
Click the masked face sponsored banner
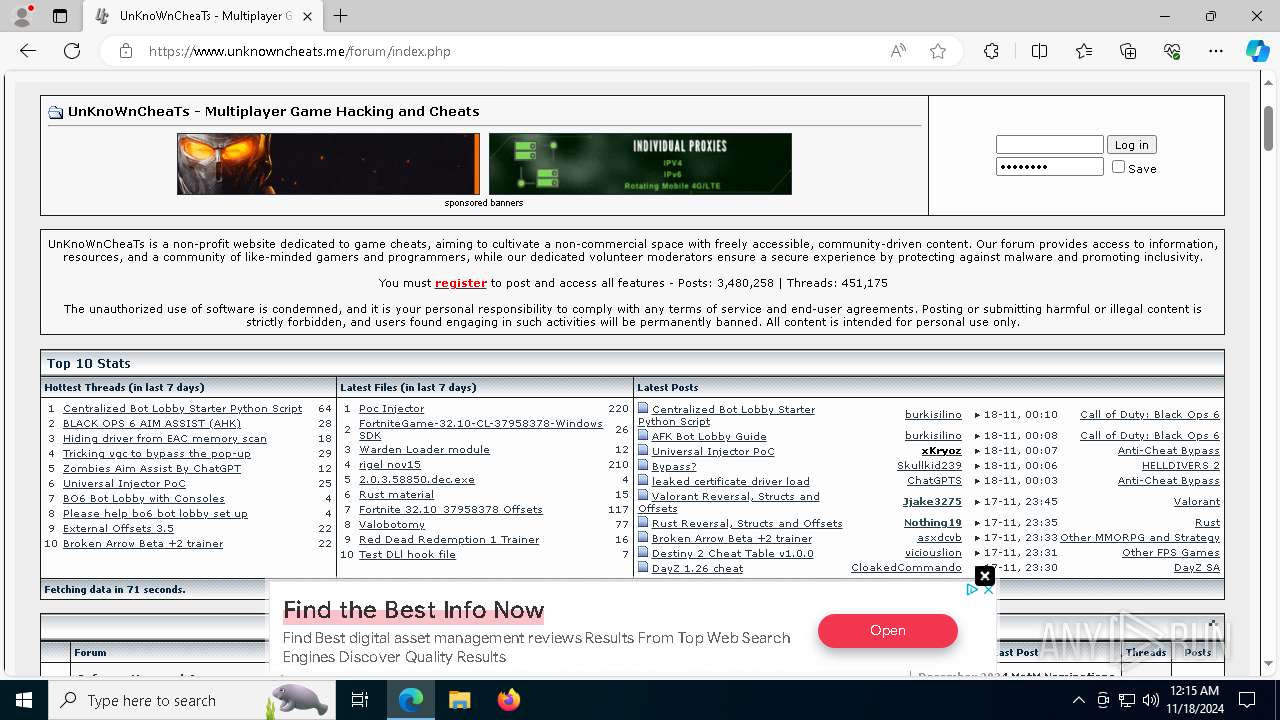click(328, 164)
